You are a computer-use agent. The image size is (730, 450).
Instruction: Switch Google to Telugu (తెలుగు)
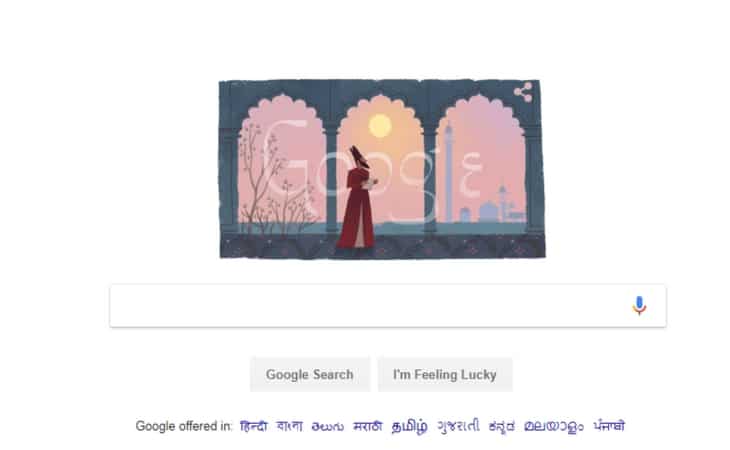point(328,426)
